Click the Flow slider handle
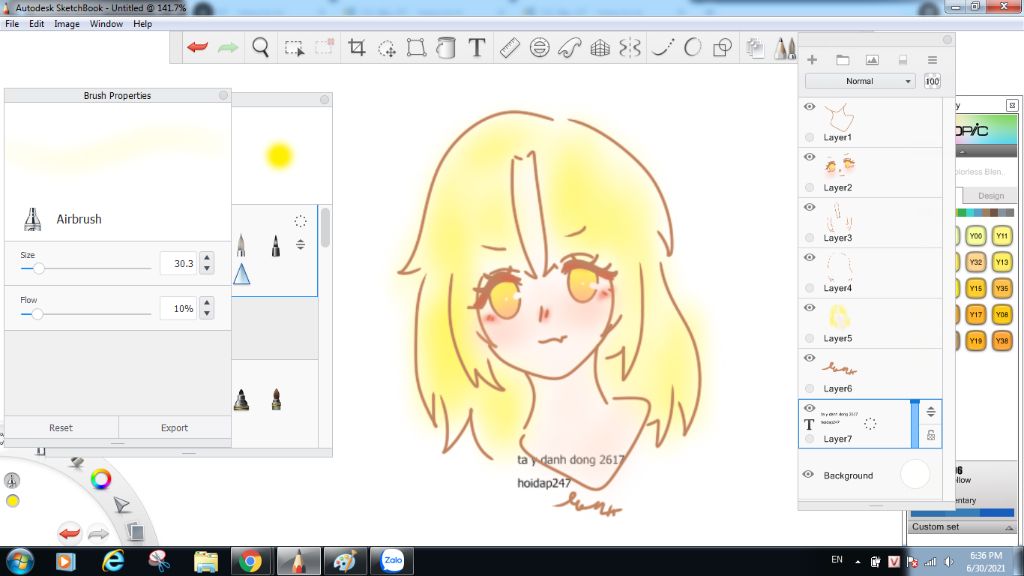 click(x=37, y=314)
